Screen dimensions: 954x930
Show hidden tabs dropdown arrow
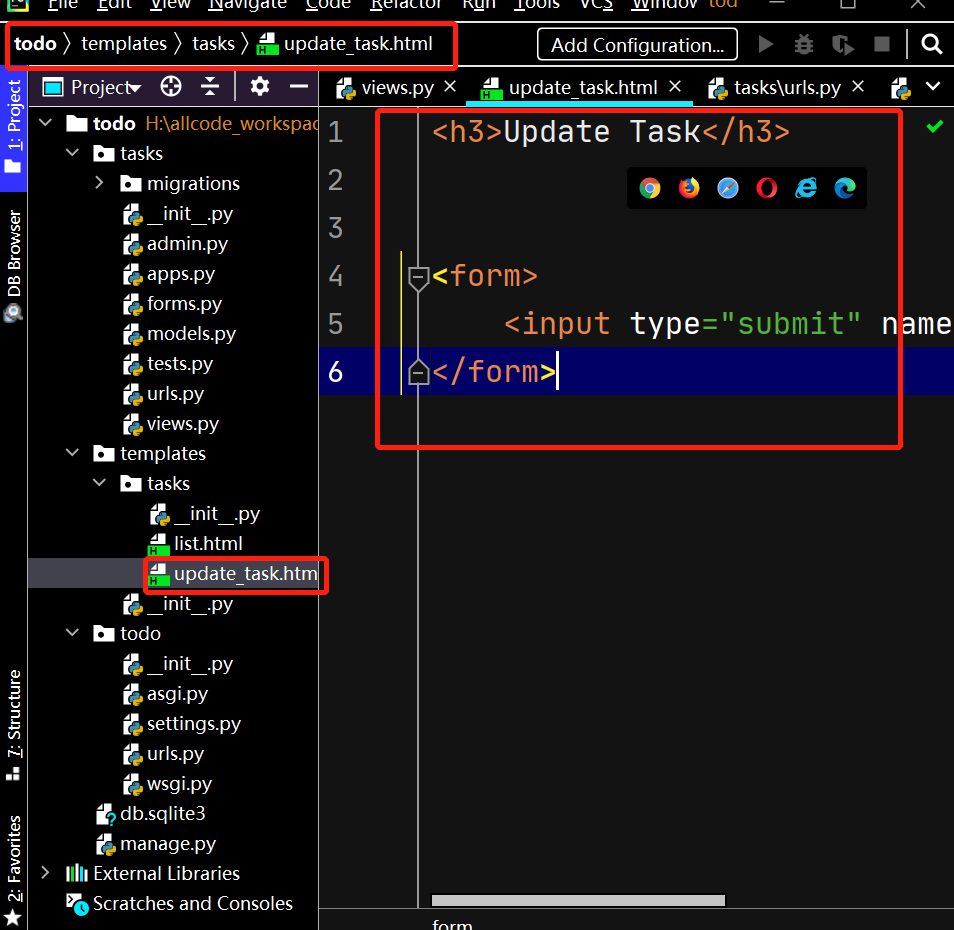tap(933, 87)
